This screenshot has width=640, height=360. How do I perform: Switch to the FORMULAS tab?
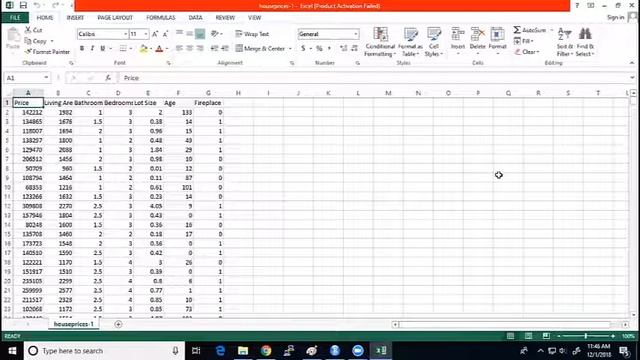tap(160, 18)
